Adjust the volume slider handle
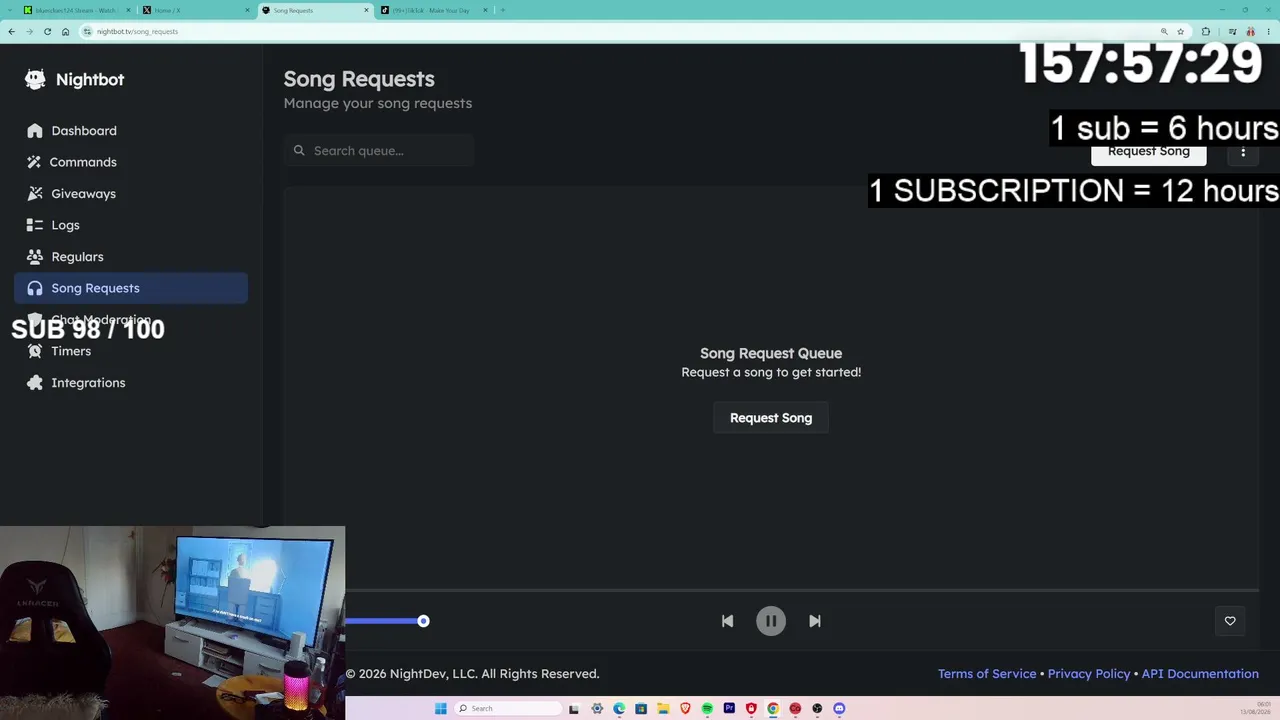 coord(423,621)
